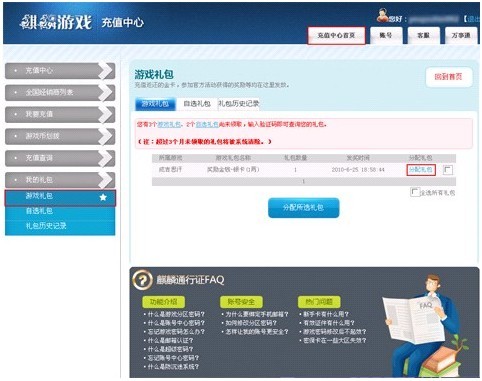The width and height of the screenshot is (482, 381).
Task: Open FAQ 什么是邮箱认证？
Action: [x=170, y=340]
